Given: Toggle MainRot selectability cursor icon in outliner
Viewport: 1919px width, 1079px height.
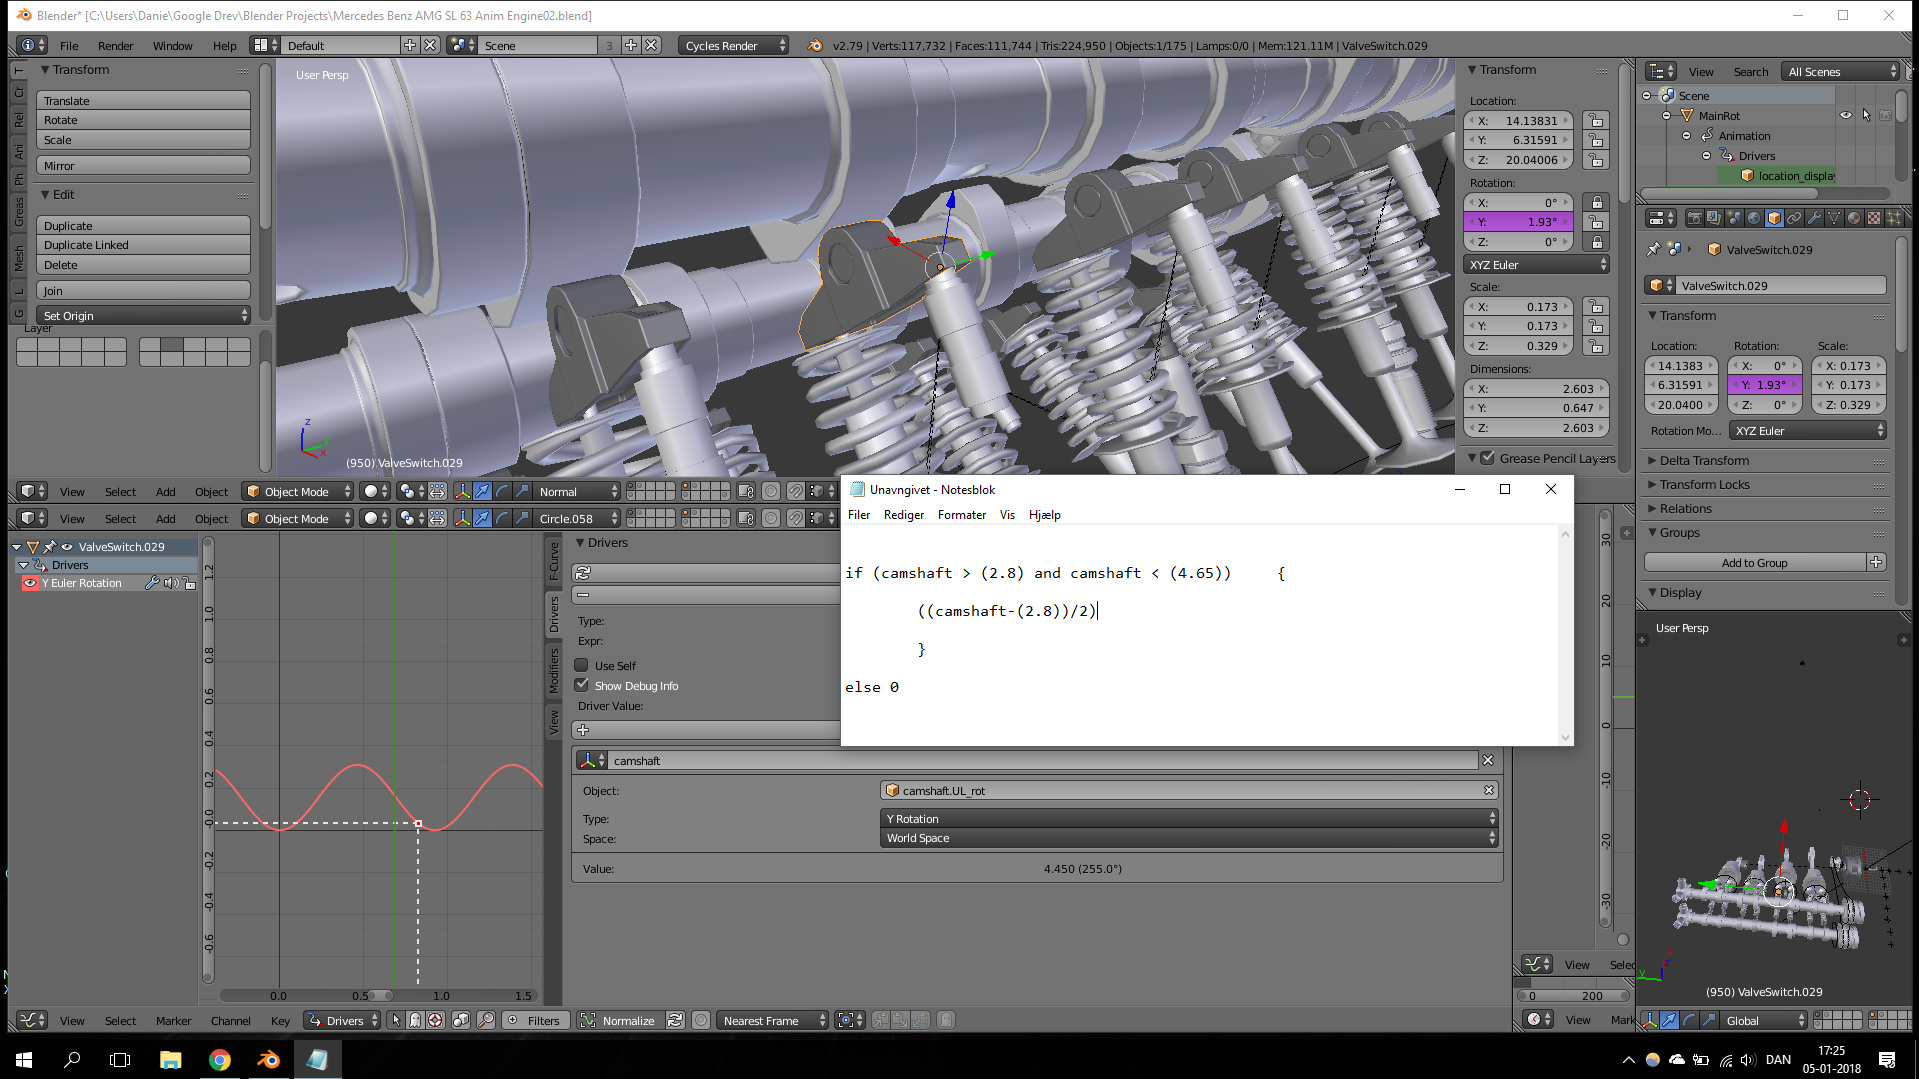Looking at the screenshot, I should (x=1866, y=115).
